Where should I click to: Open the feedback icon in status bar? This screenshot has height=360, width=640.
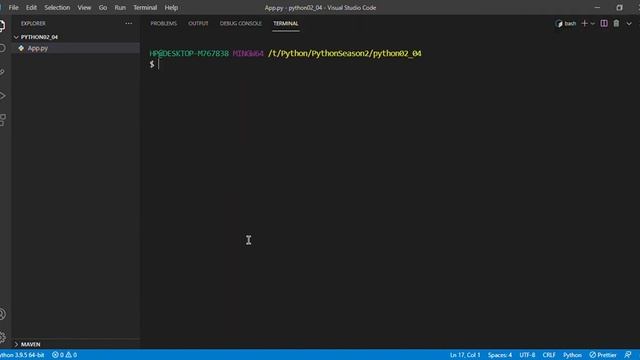click(x=628, y=355)
